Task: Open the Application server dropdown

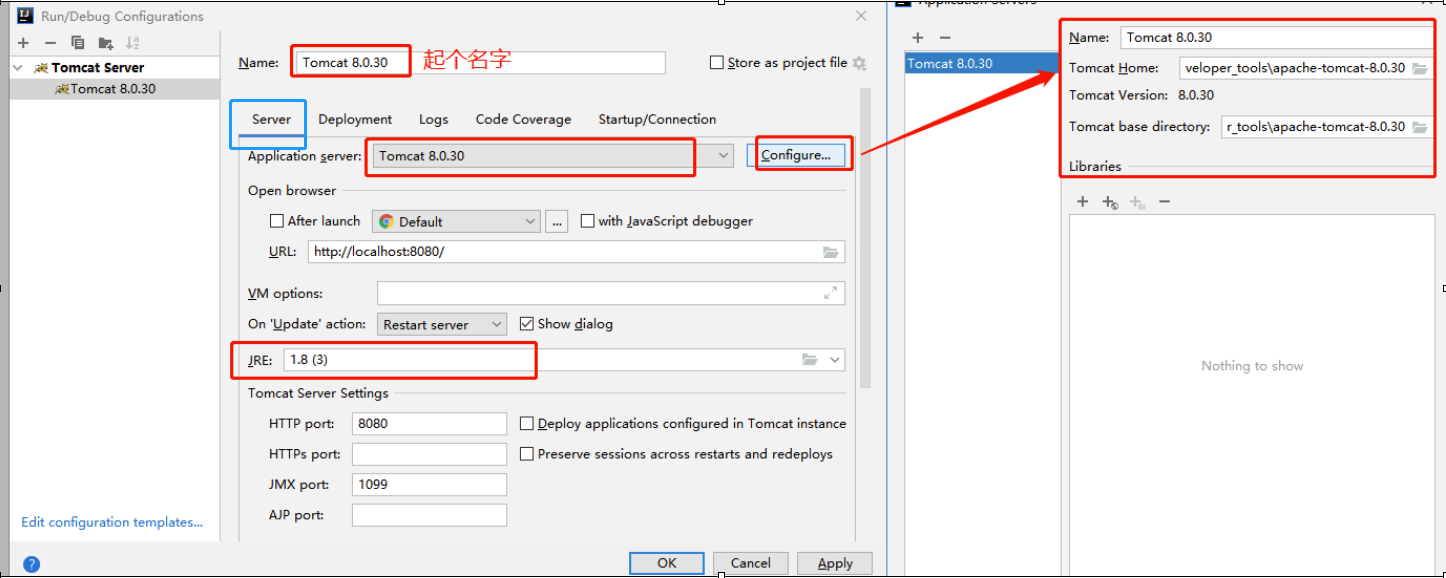Action: 724,156
